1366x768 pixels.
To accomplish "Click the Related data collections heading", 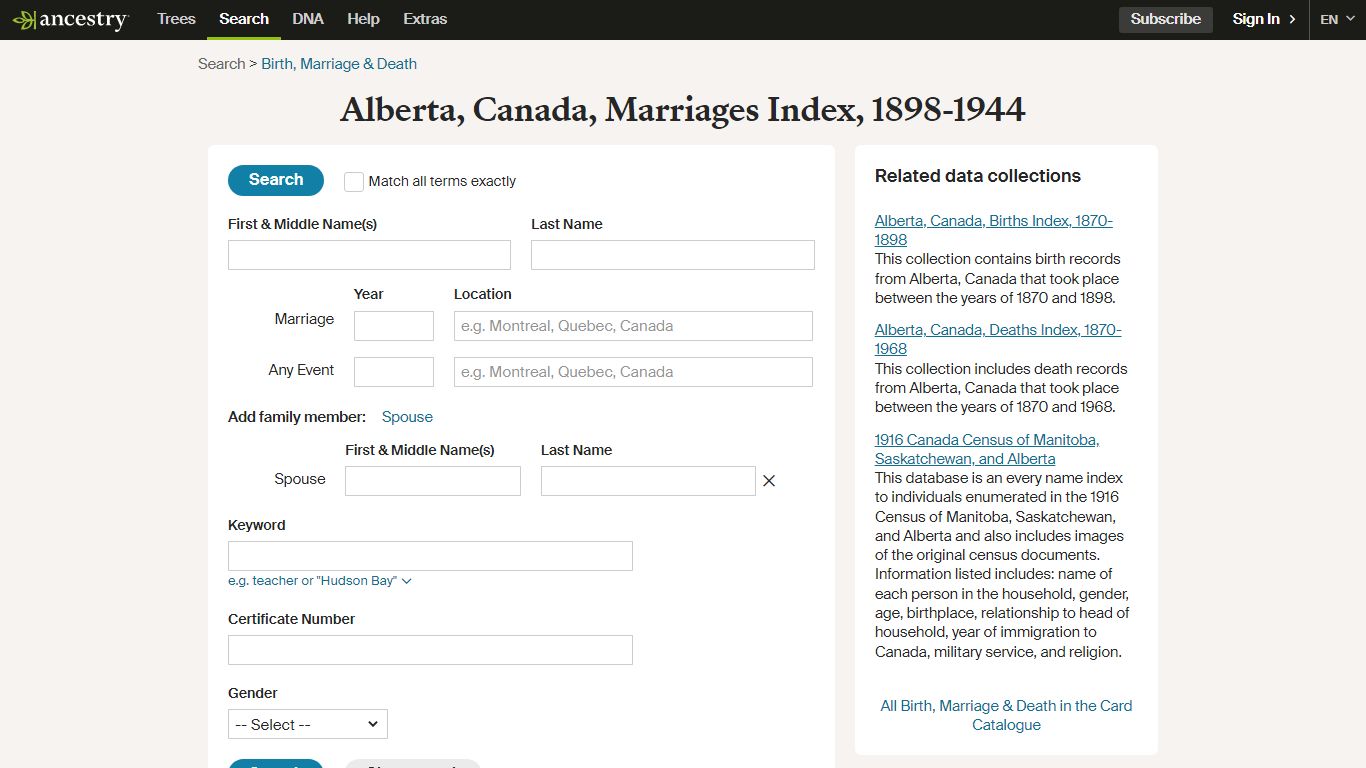I will 978,176.
